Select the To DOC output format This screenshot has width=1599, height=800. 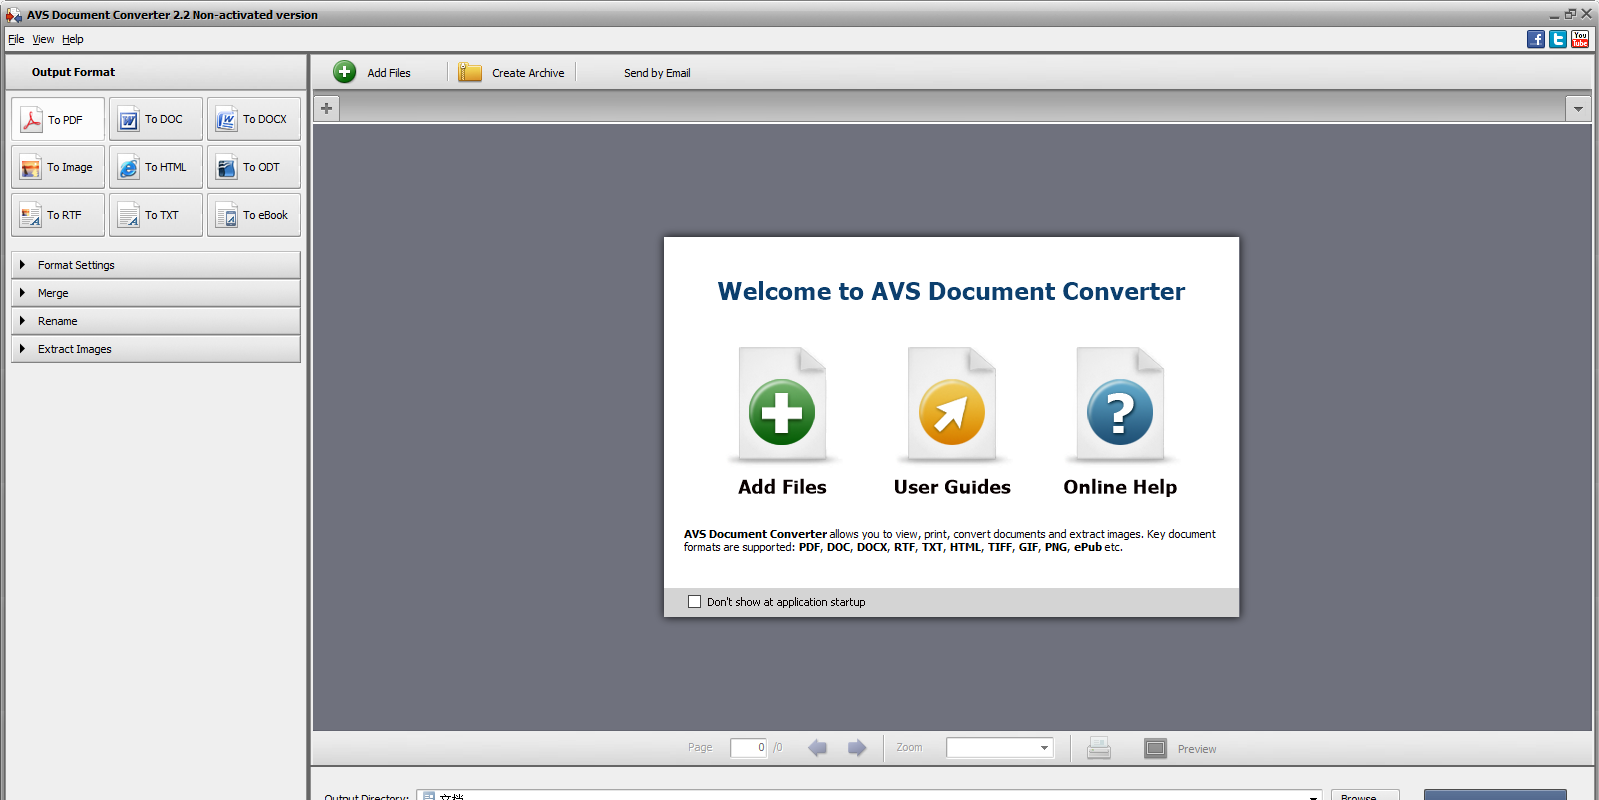[x=156, y=119]
